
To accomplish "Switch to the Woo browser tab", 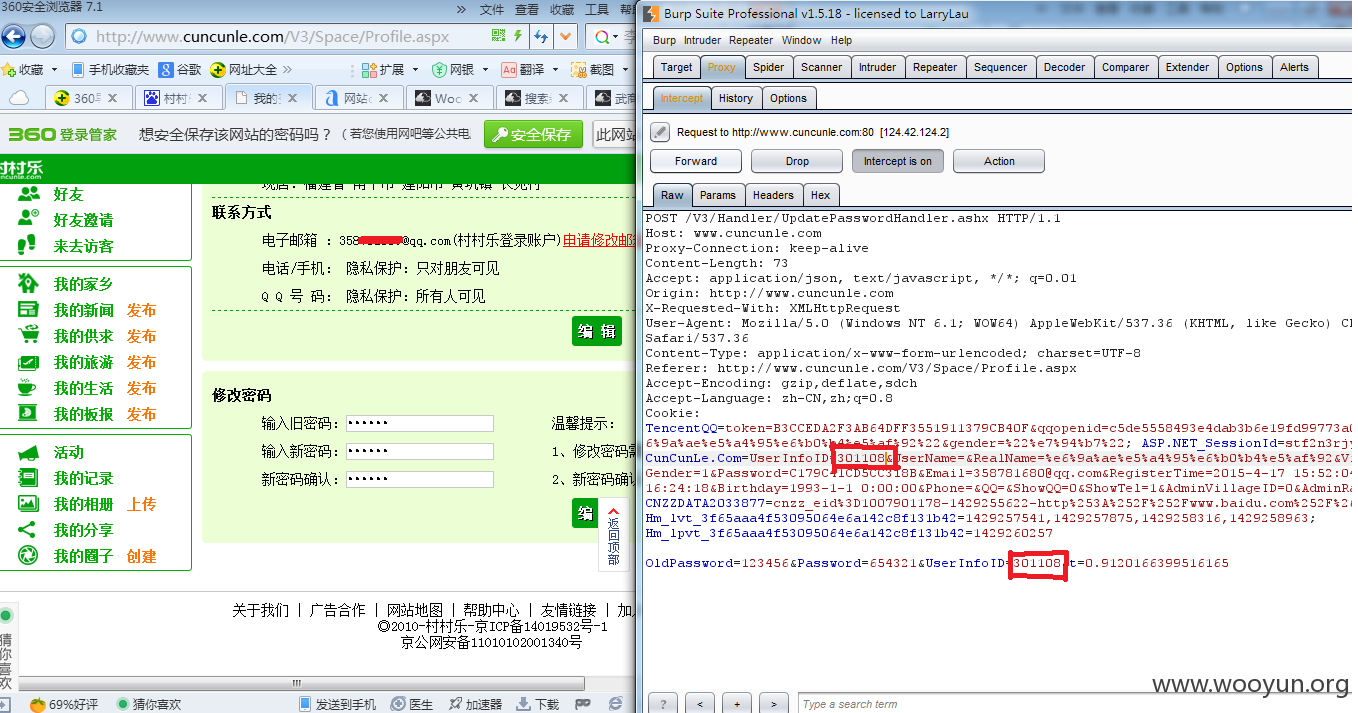I will (447, 98).
